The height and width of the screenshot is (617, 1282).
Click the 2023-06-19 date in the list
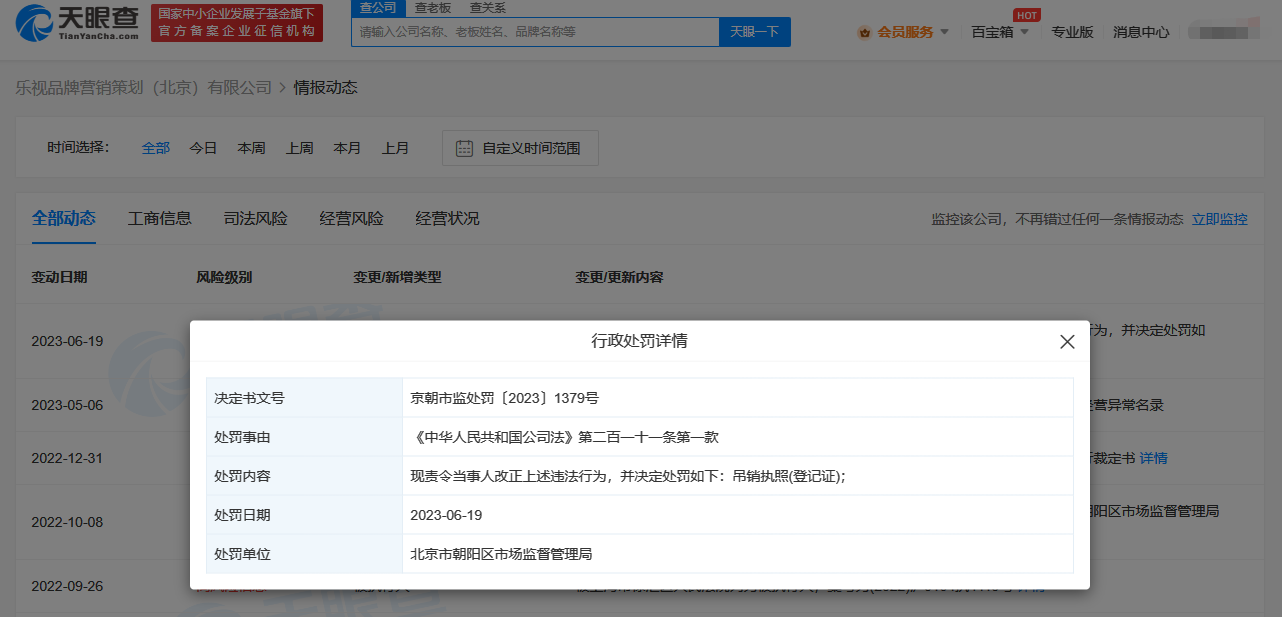click(67, 341)
